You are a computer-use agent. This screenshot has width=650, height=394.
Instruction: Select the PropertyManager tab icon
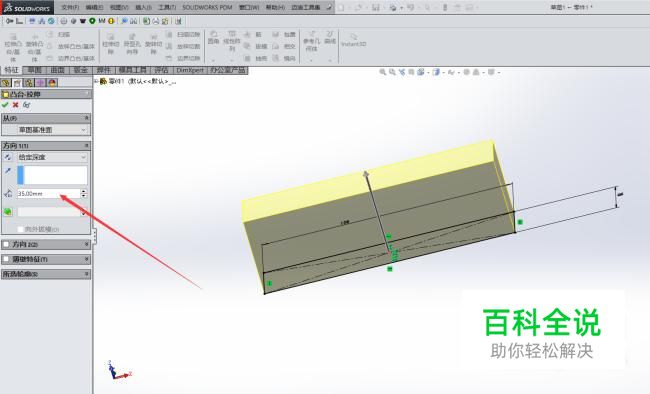[17, 83]
